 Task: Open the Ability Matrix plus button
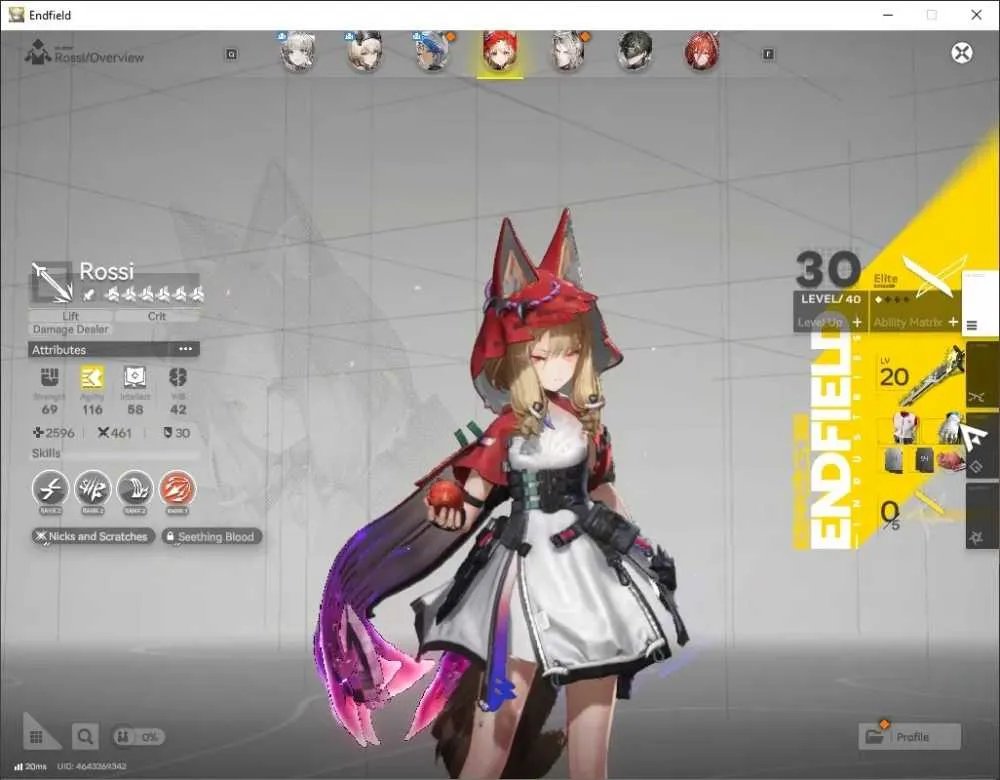[x=953, y=322]
